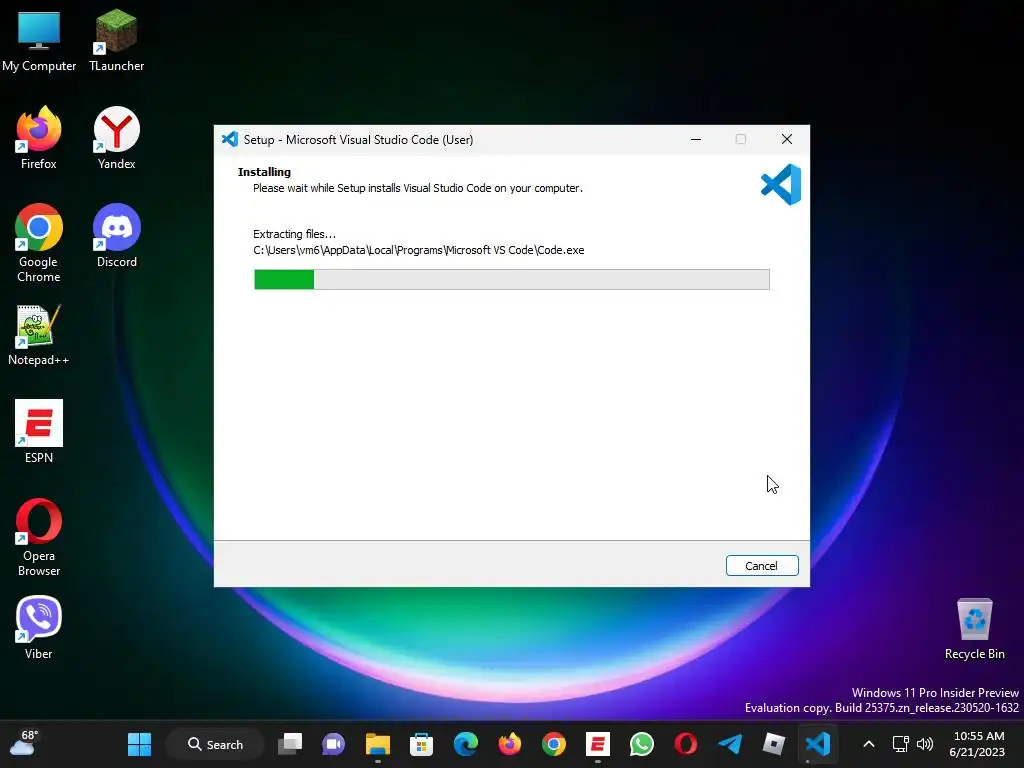Cancel the Visual Studio Code installation

[x=761, y=566]
